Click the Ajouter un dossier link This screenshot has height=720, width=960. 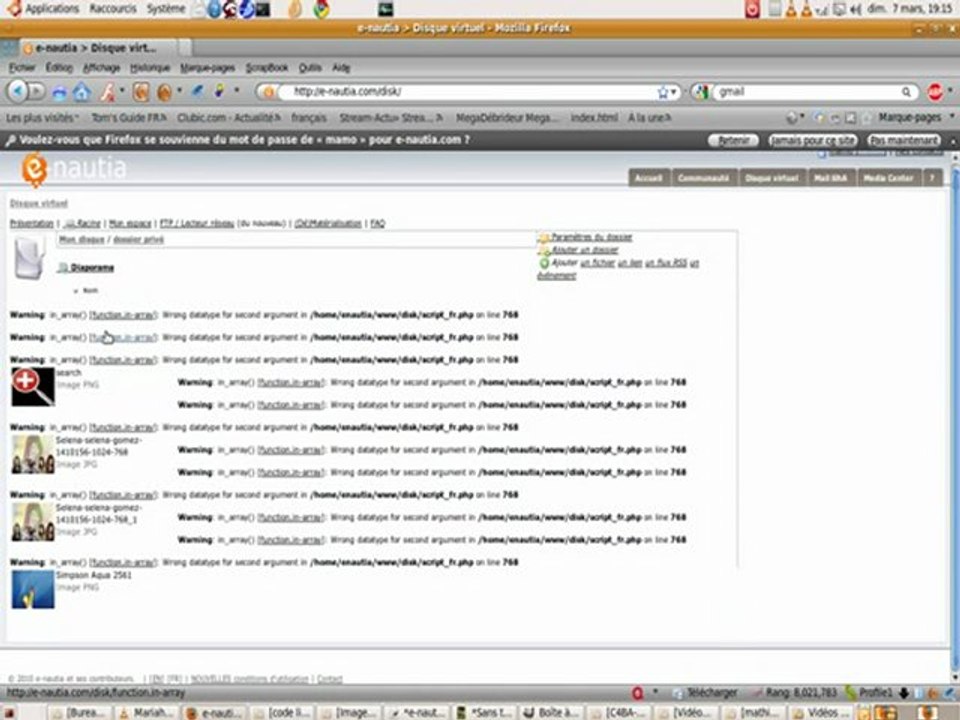[585, 250]
